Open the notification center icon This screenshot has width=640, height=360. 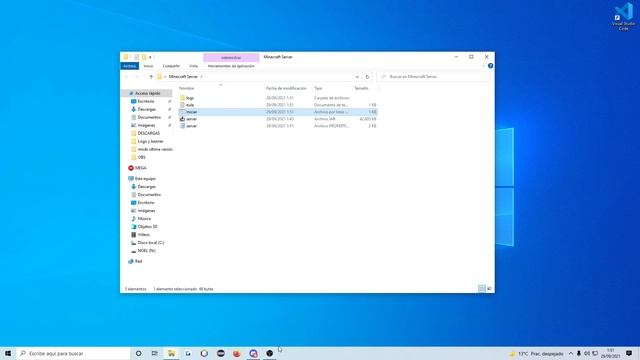[629, 353]
